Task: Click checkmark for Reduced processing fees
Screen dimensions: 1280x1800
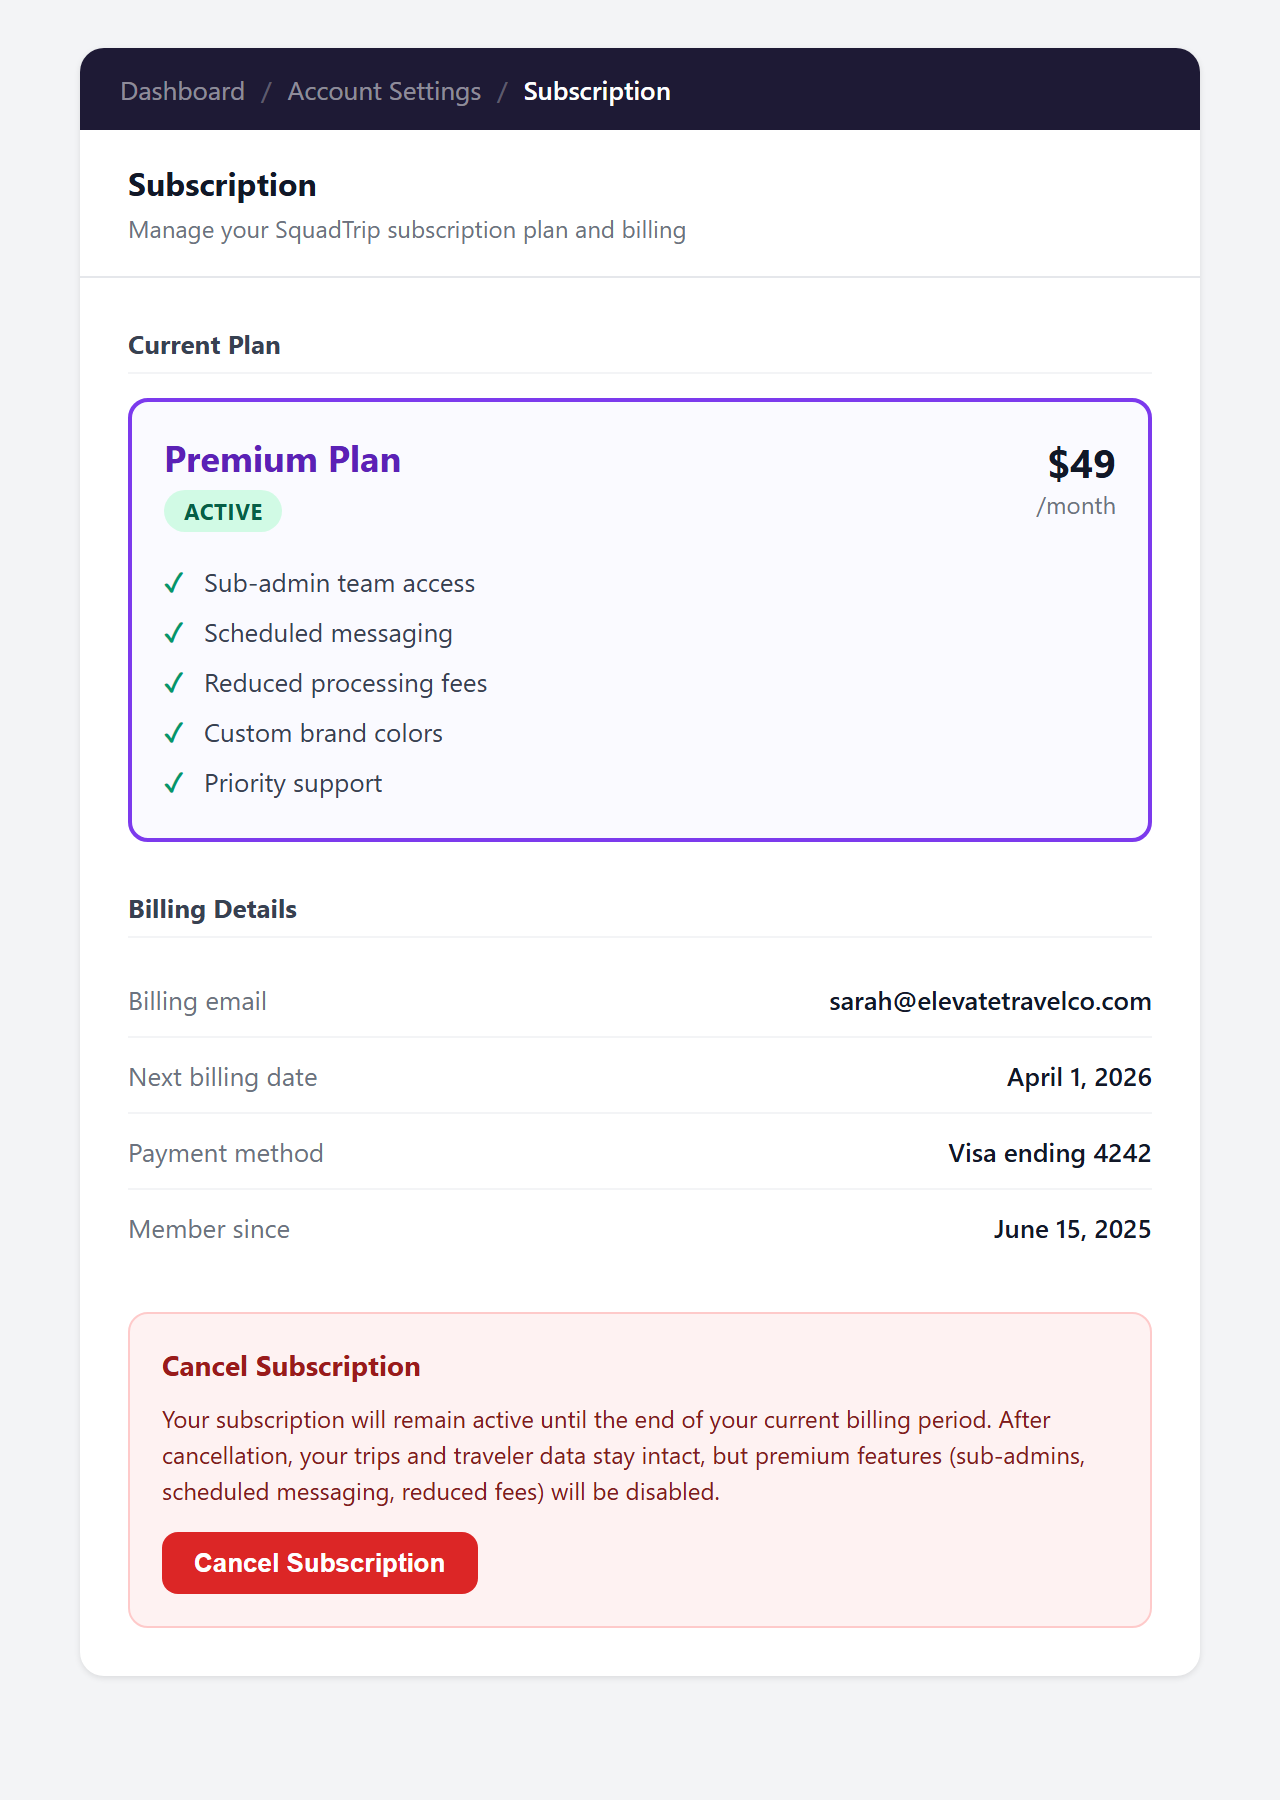Action: (x=174, y=683)
